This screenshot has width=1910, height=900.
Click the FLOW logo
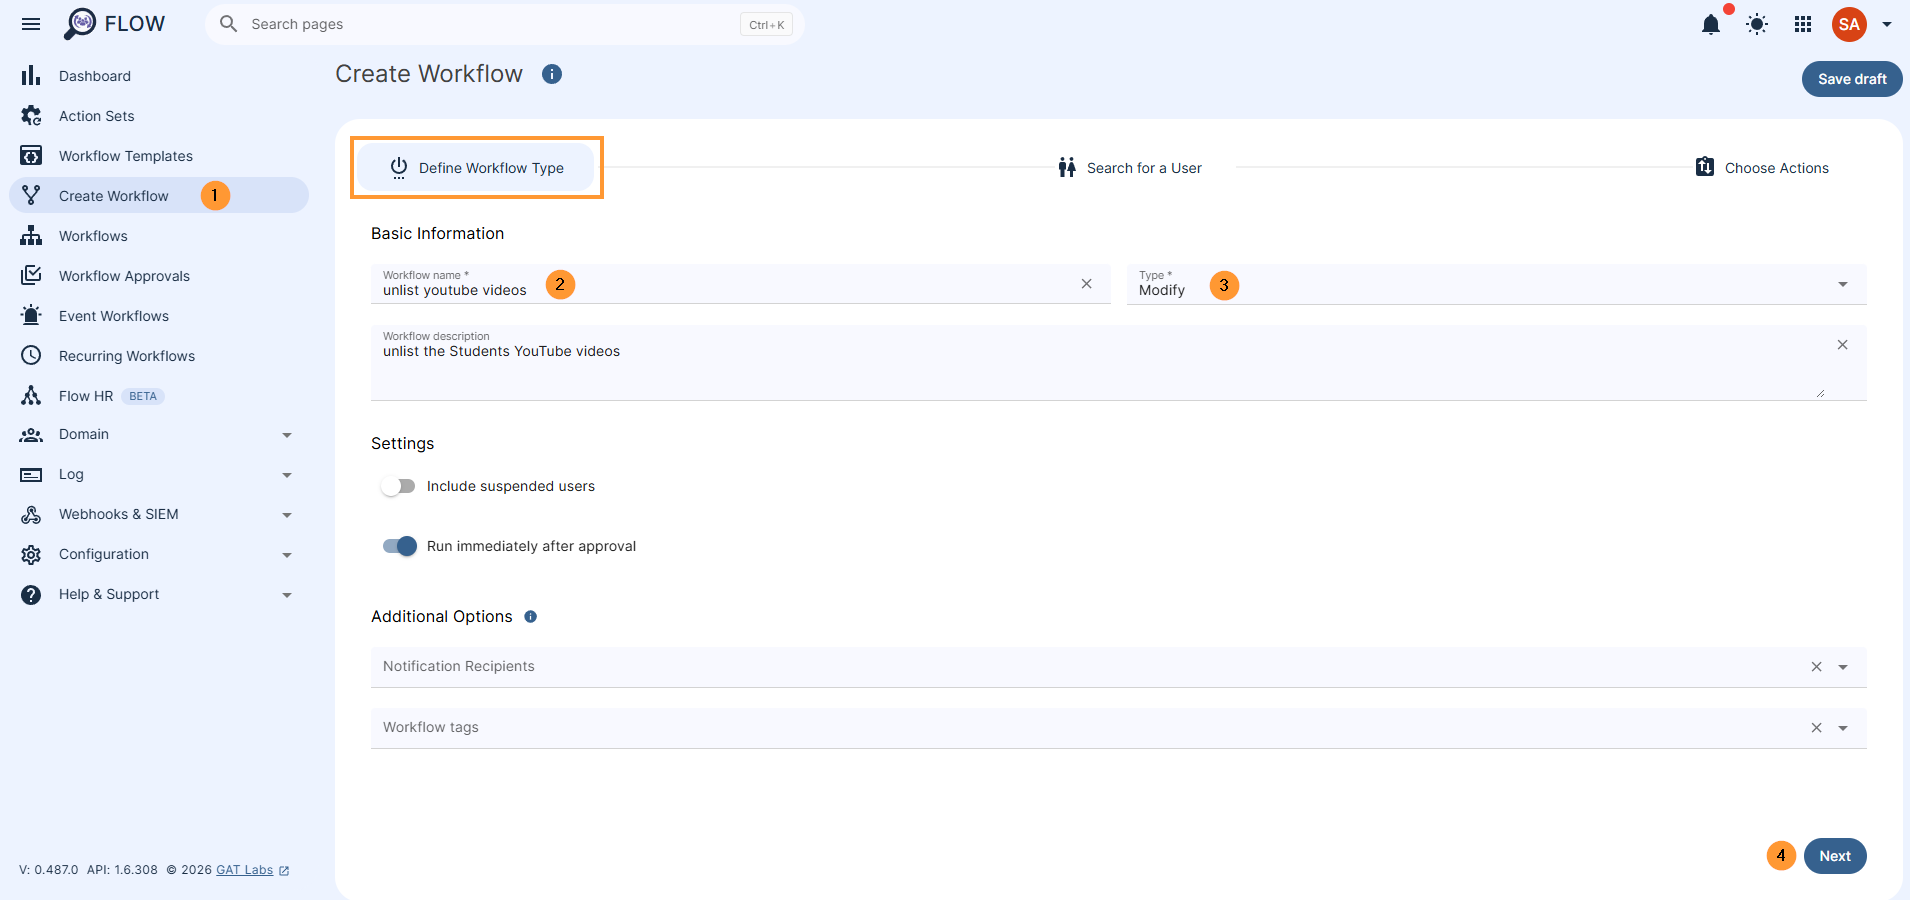tap(115, 24)
